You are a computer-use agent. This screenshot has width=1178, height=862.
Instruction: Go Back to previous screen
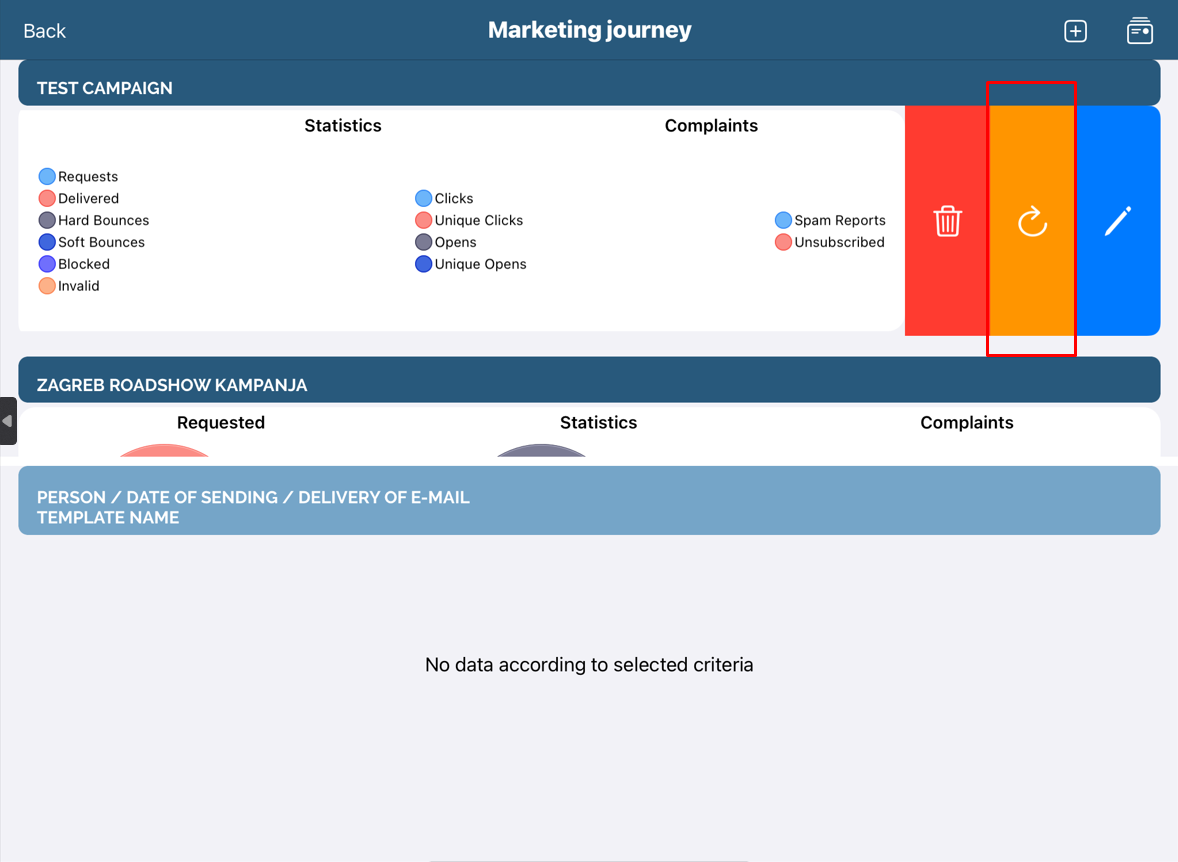(x=44, y=31)
